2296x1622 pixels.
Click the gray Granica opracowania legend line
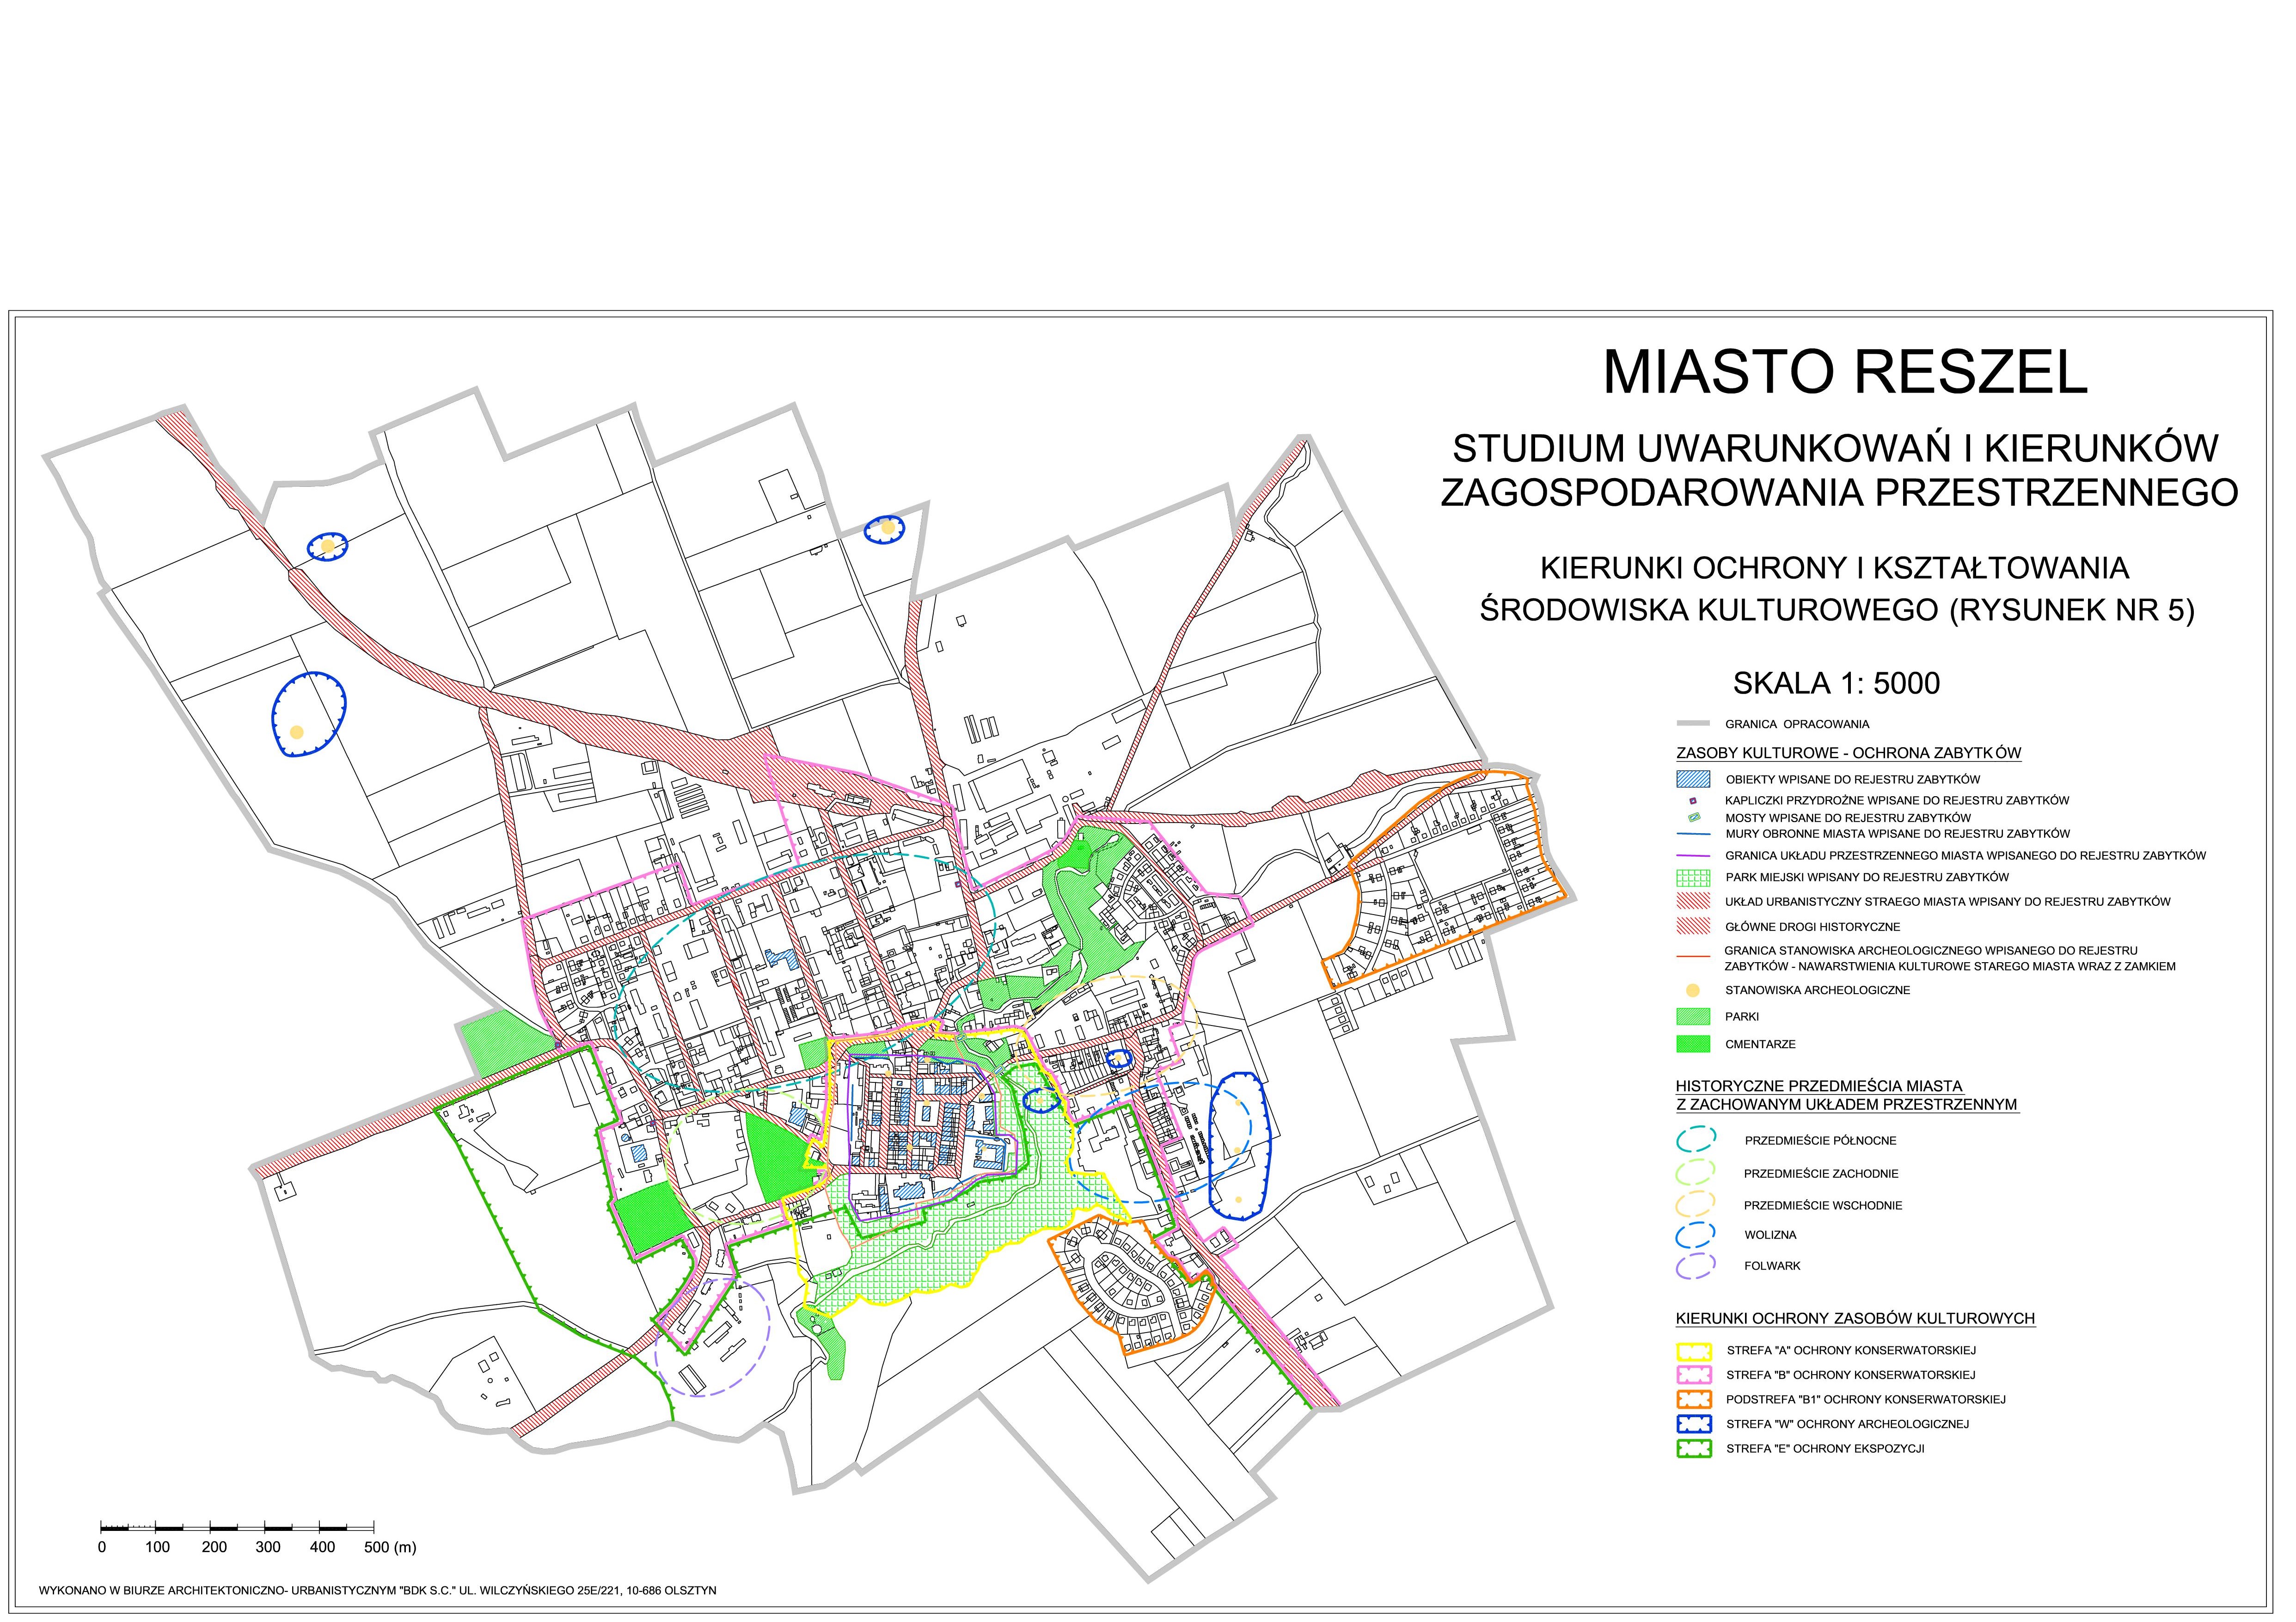click(x=1693, y=724)
